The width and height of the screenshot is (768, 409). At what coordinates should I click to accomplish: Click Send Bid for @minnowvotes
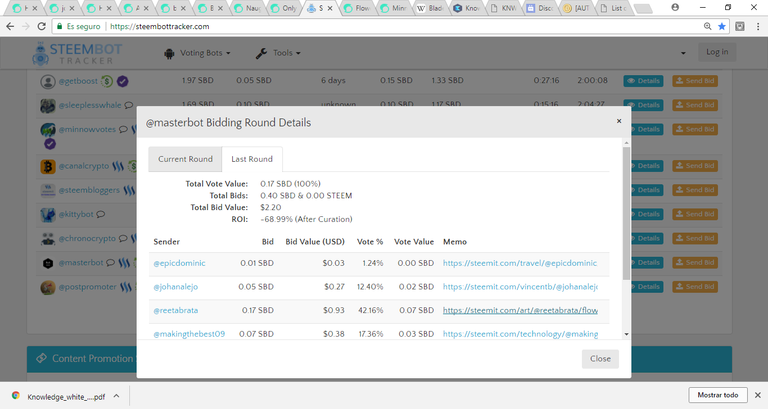click(695, 129)
